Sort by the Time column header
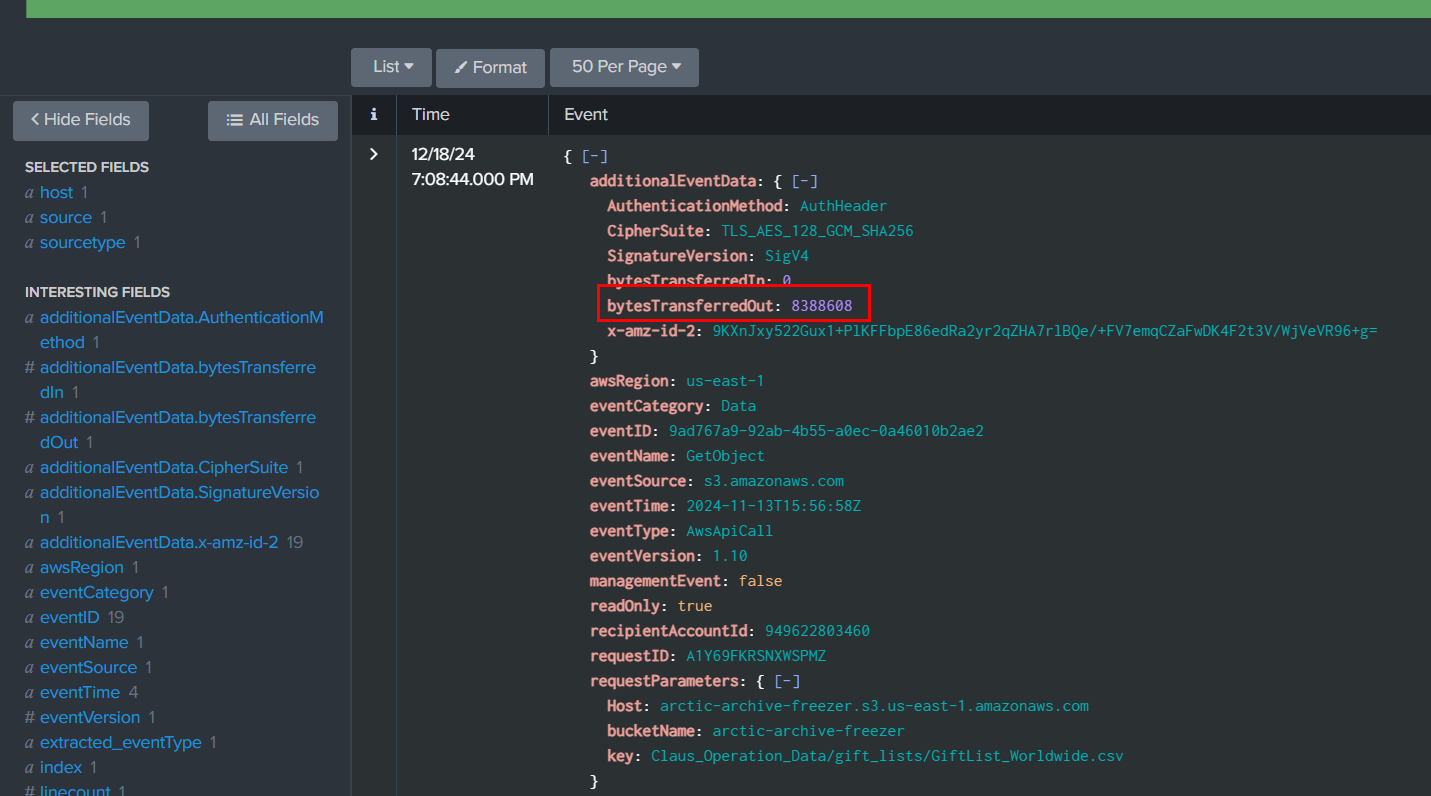 coord(431,115)
